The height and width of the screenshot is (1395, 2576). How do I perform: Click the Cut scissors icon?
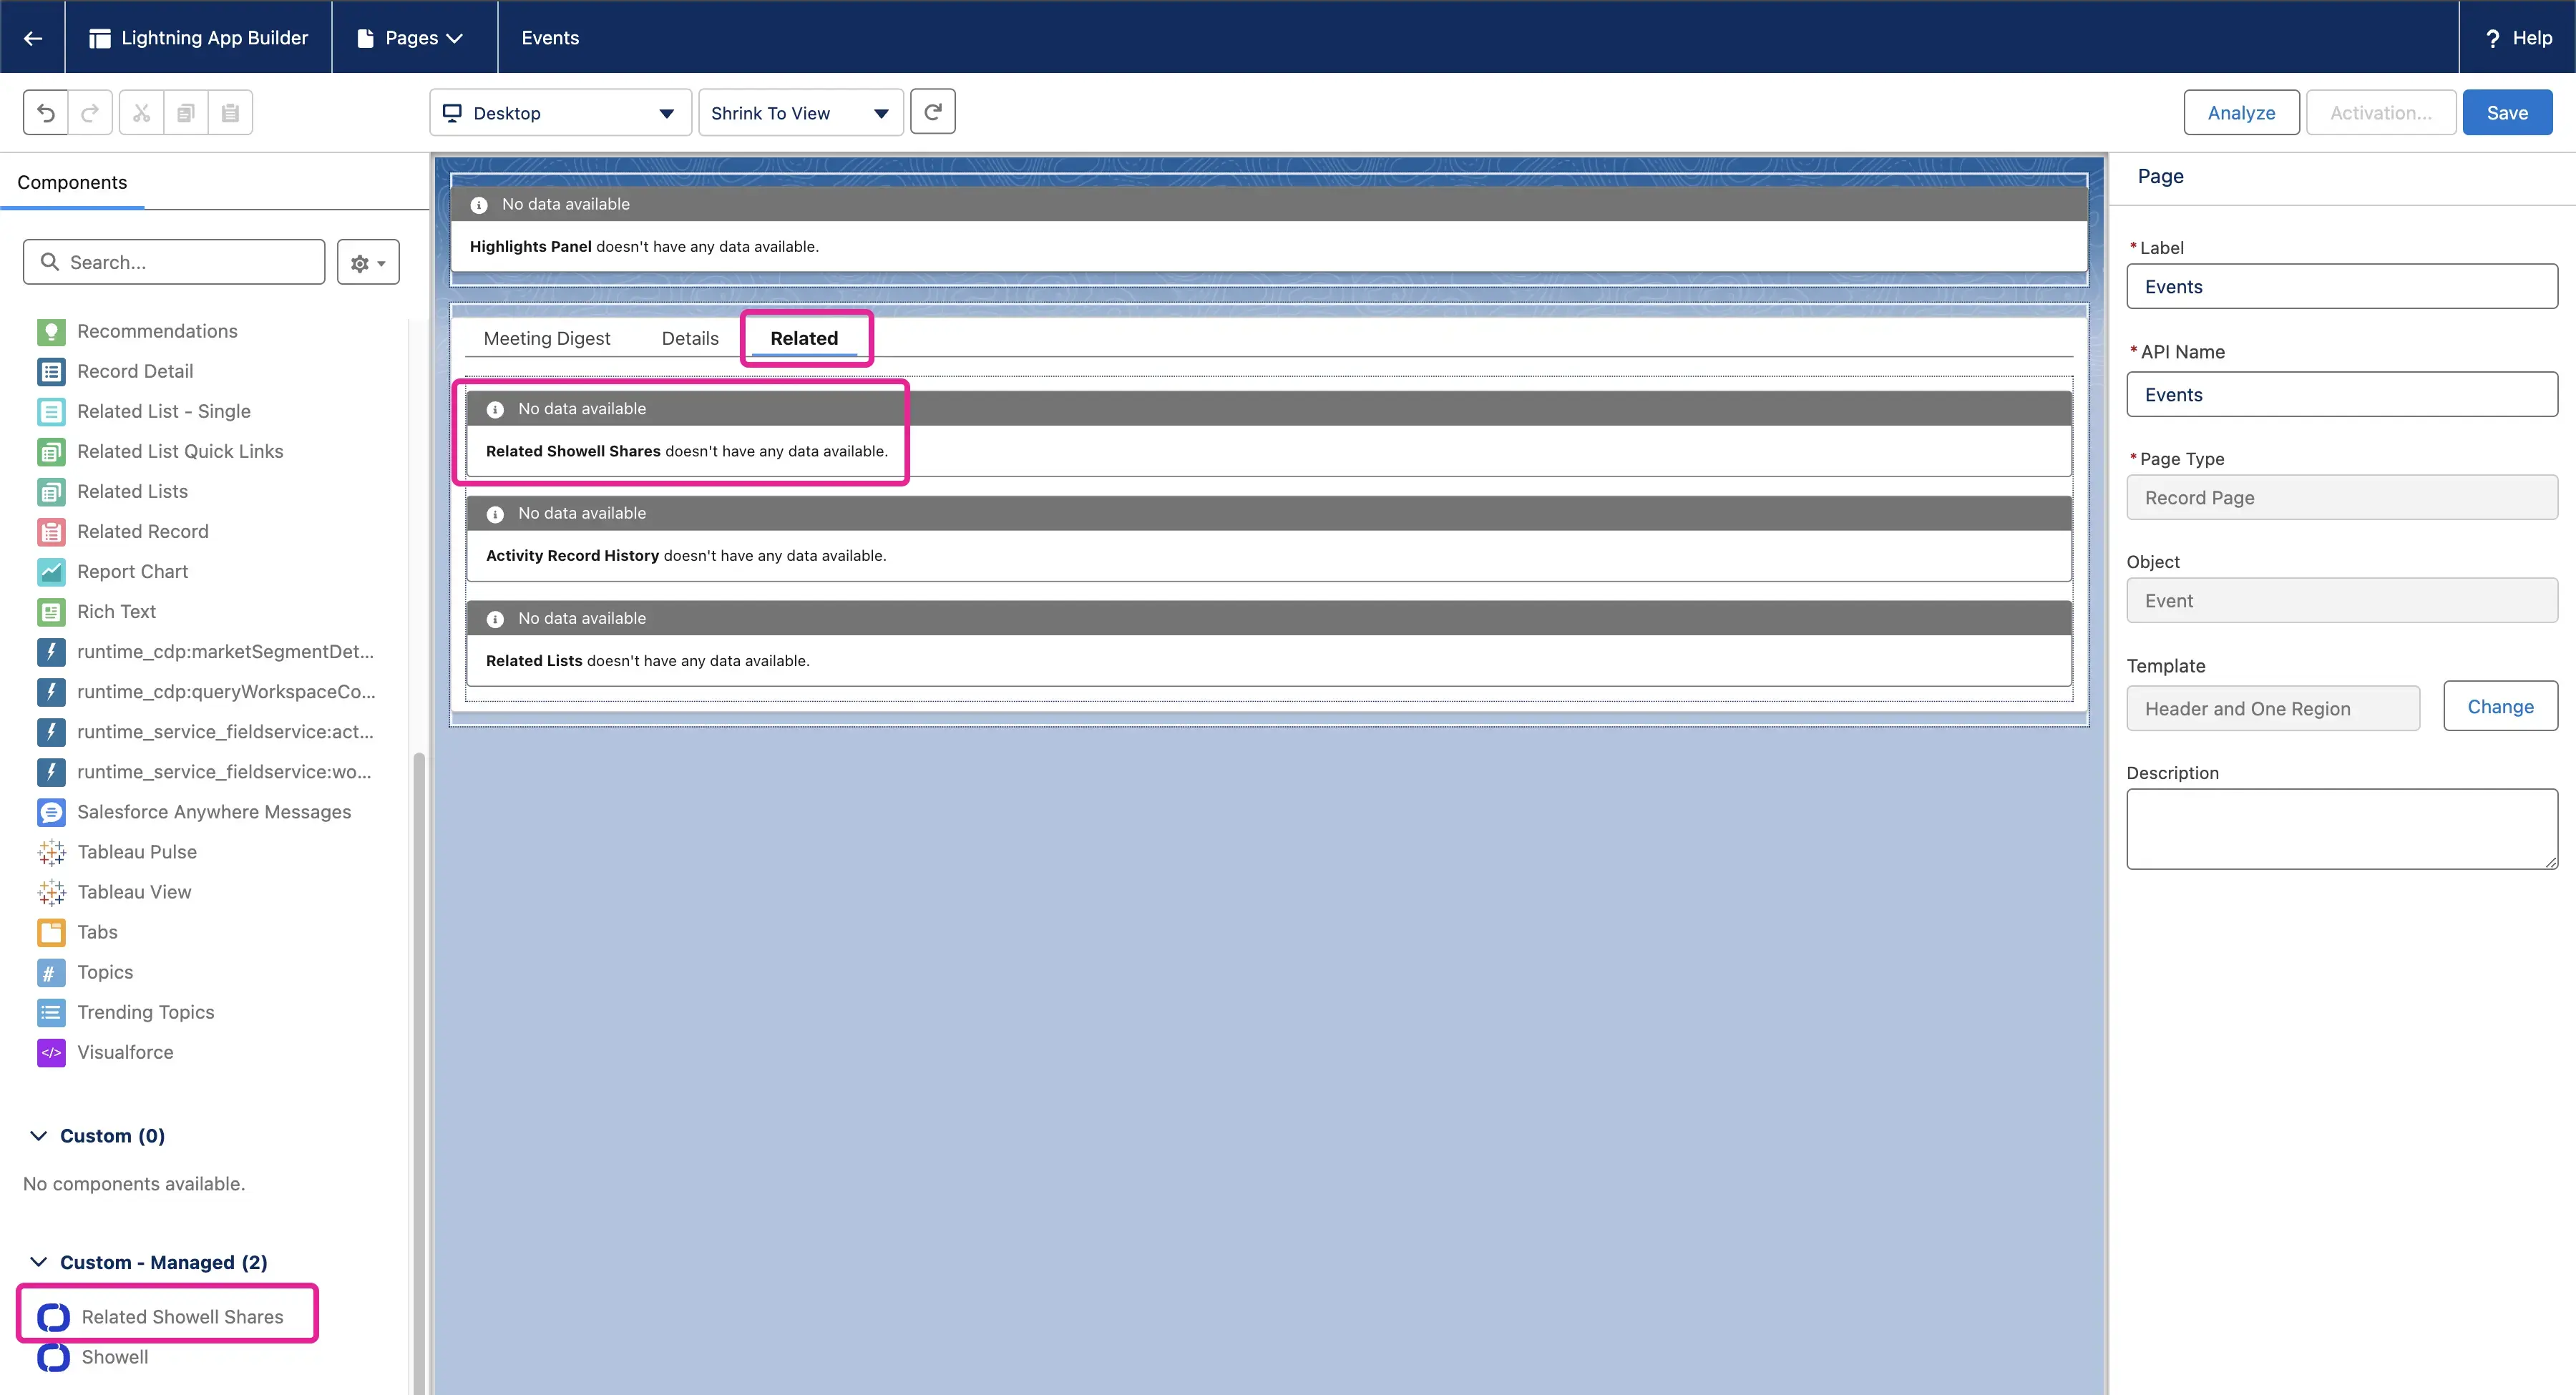pyautogui.click(x=141, y=112)
